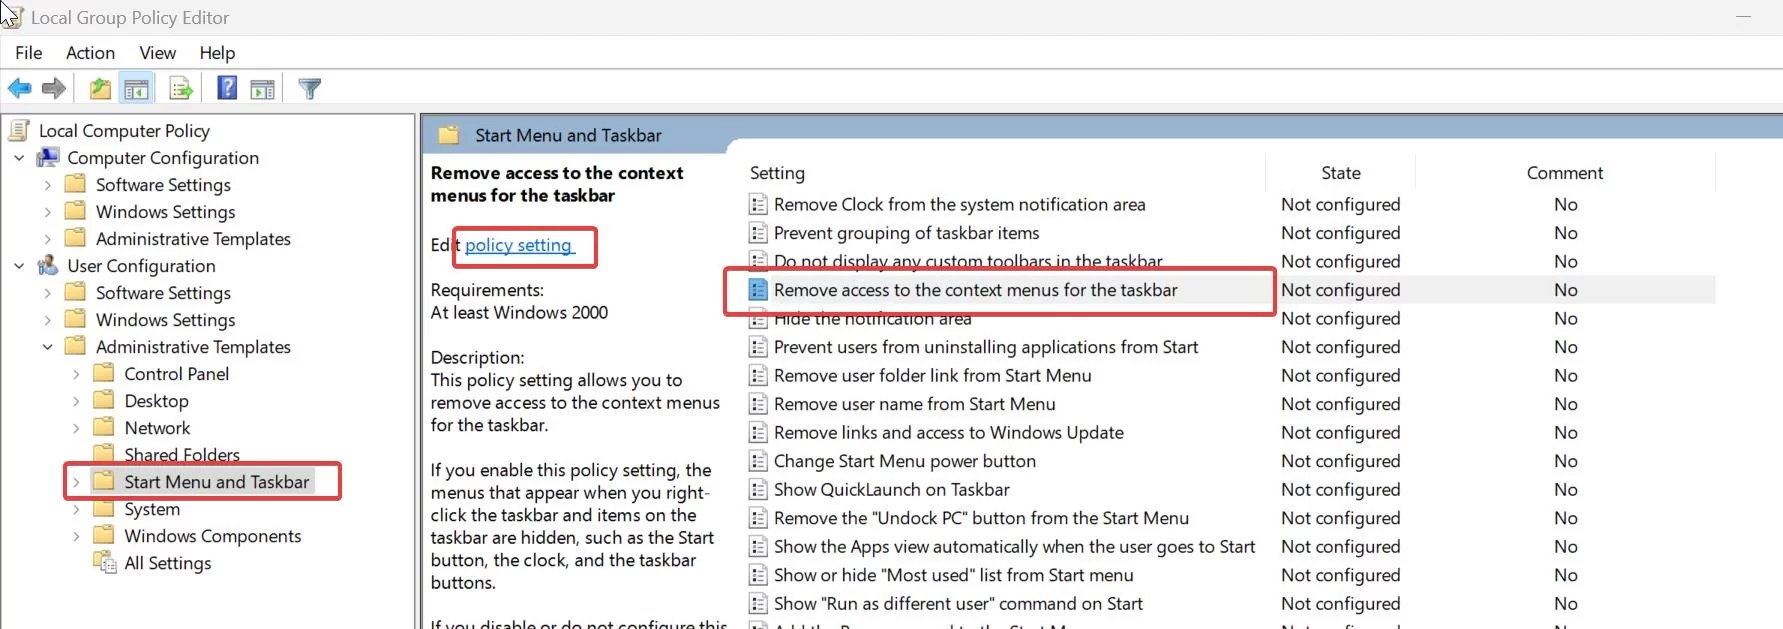The height and width of the screenshot is (629, 1783).
Task: Click the Filter funnel toolbar icon
Action: point(310,89)
